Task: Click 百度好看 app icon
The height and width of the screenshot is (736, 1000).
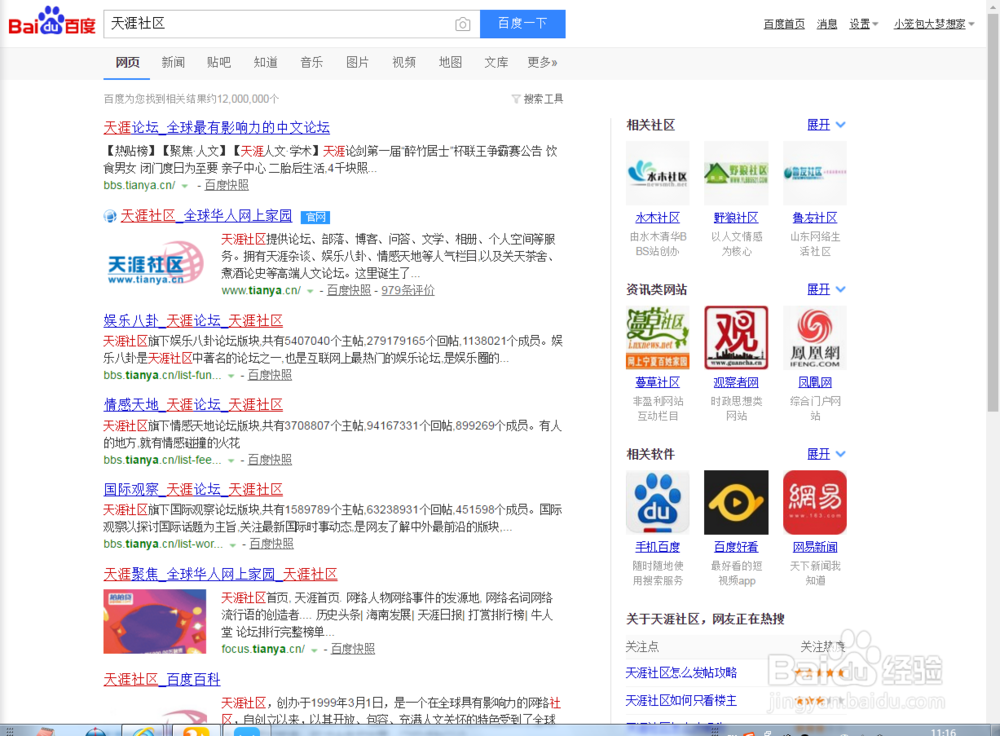Action: click(x=736, y=503)
